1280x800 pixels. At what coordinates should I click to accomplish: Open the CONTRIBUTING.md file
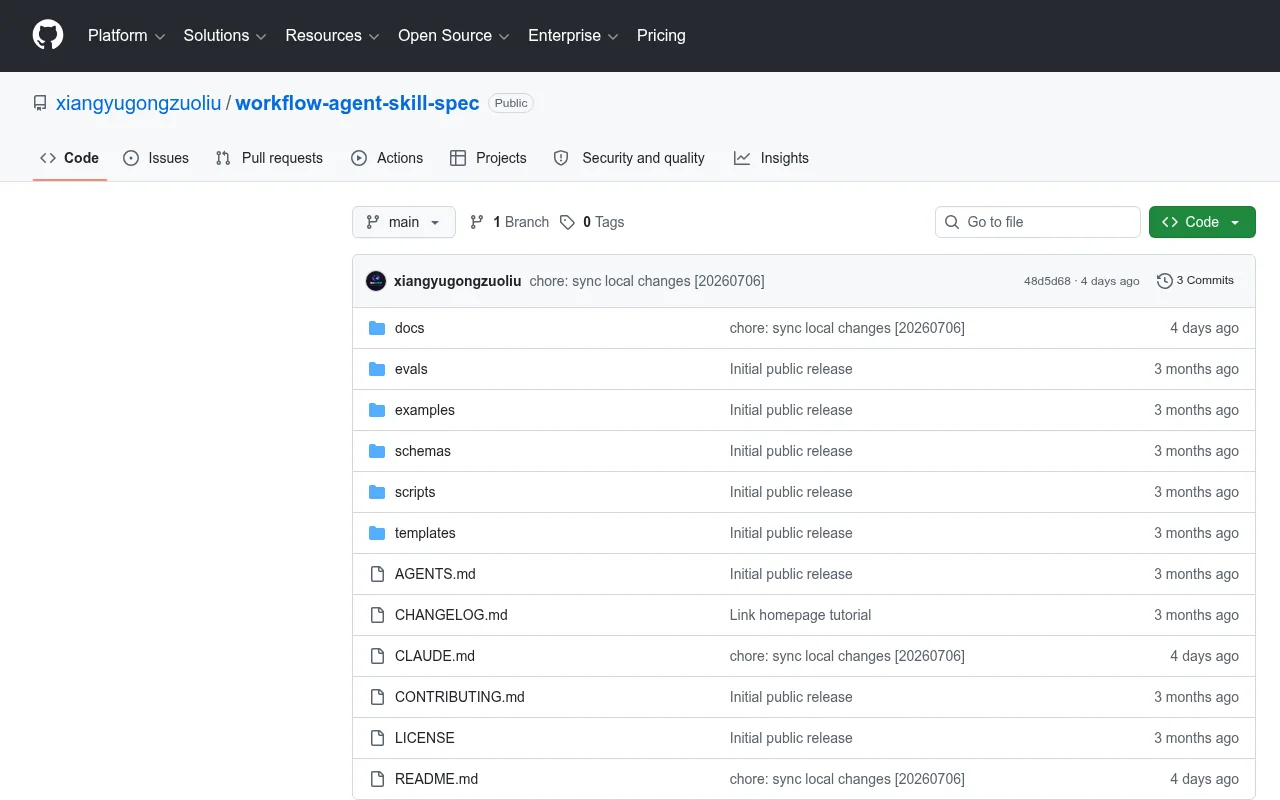click(x=460, y=697)
